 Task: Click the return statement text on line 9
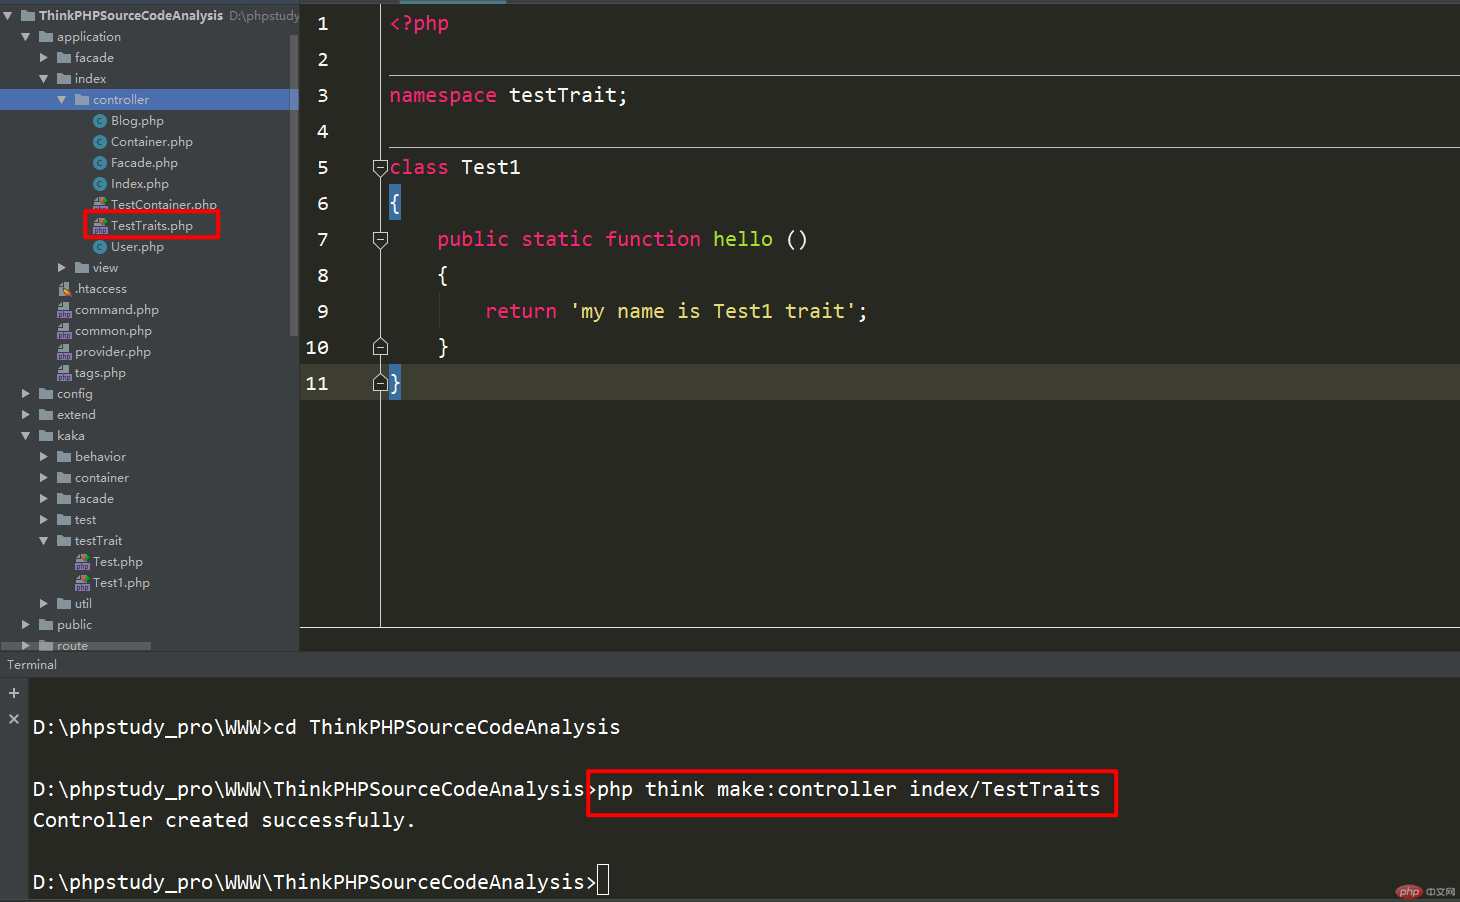[676, 312]
